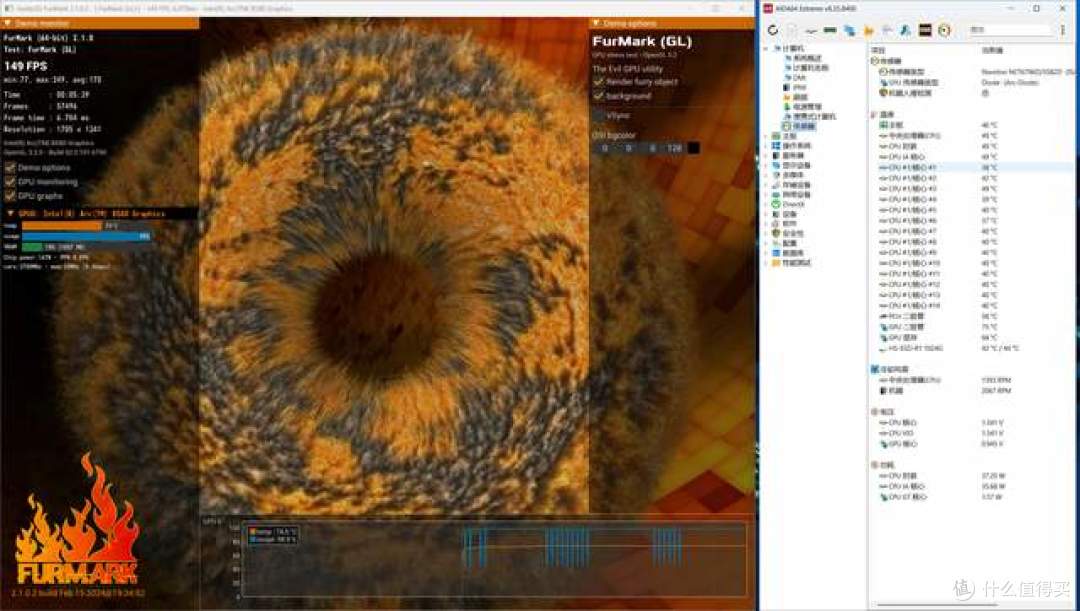Expand the 性能测试 tree node arrow

766,263
